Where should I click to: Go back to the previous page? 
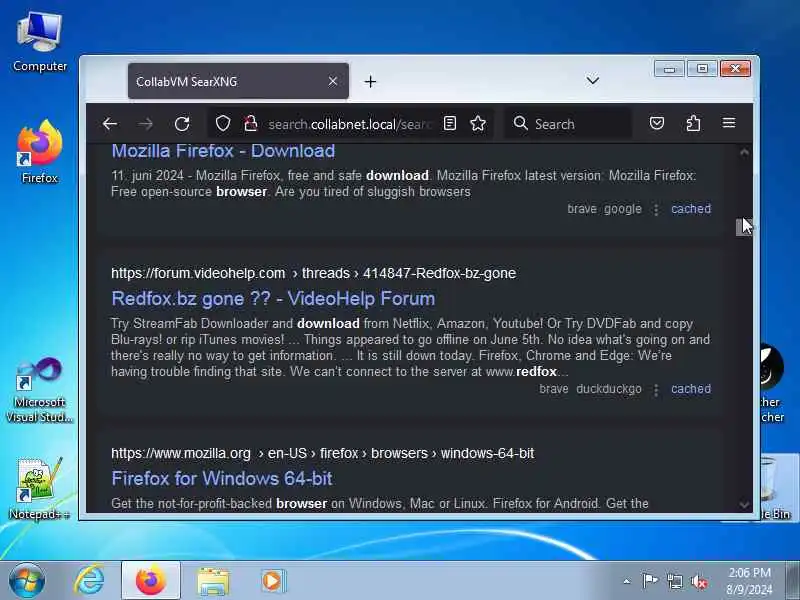(x=110, y=123)
